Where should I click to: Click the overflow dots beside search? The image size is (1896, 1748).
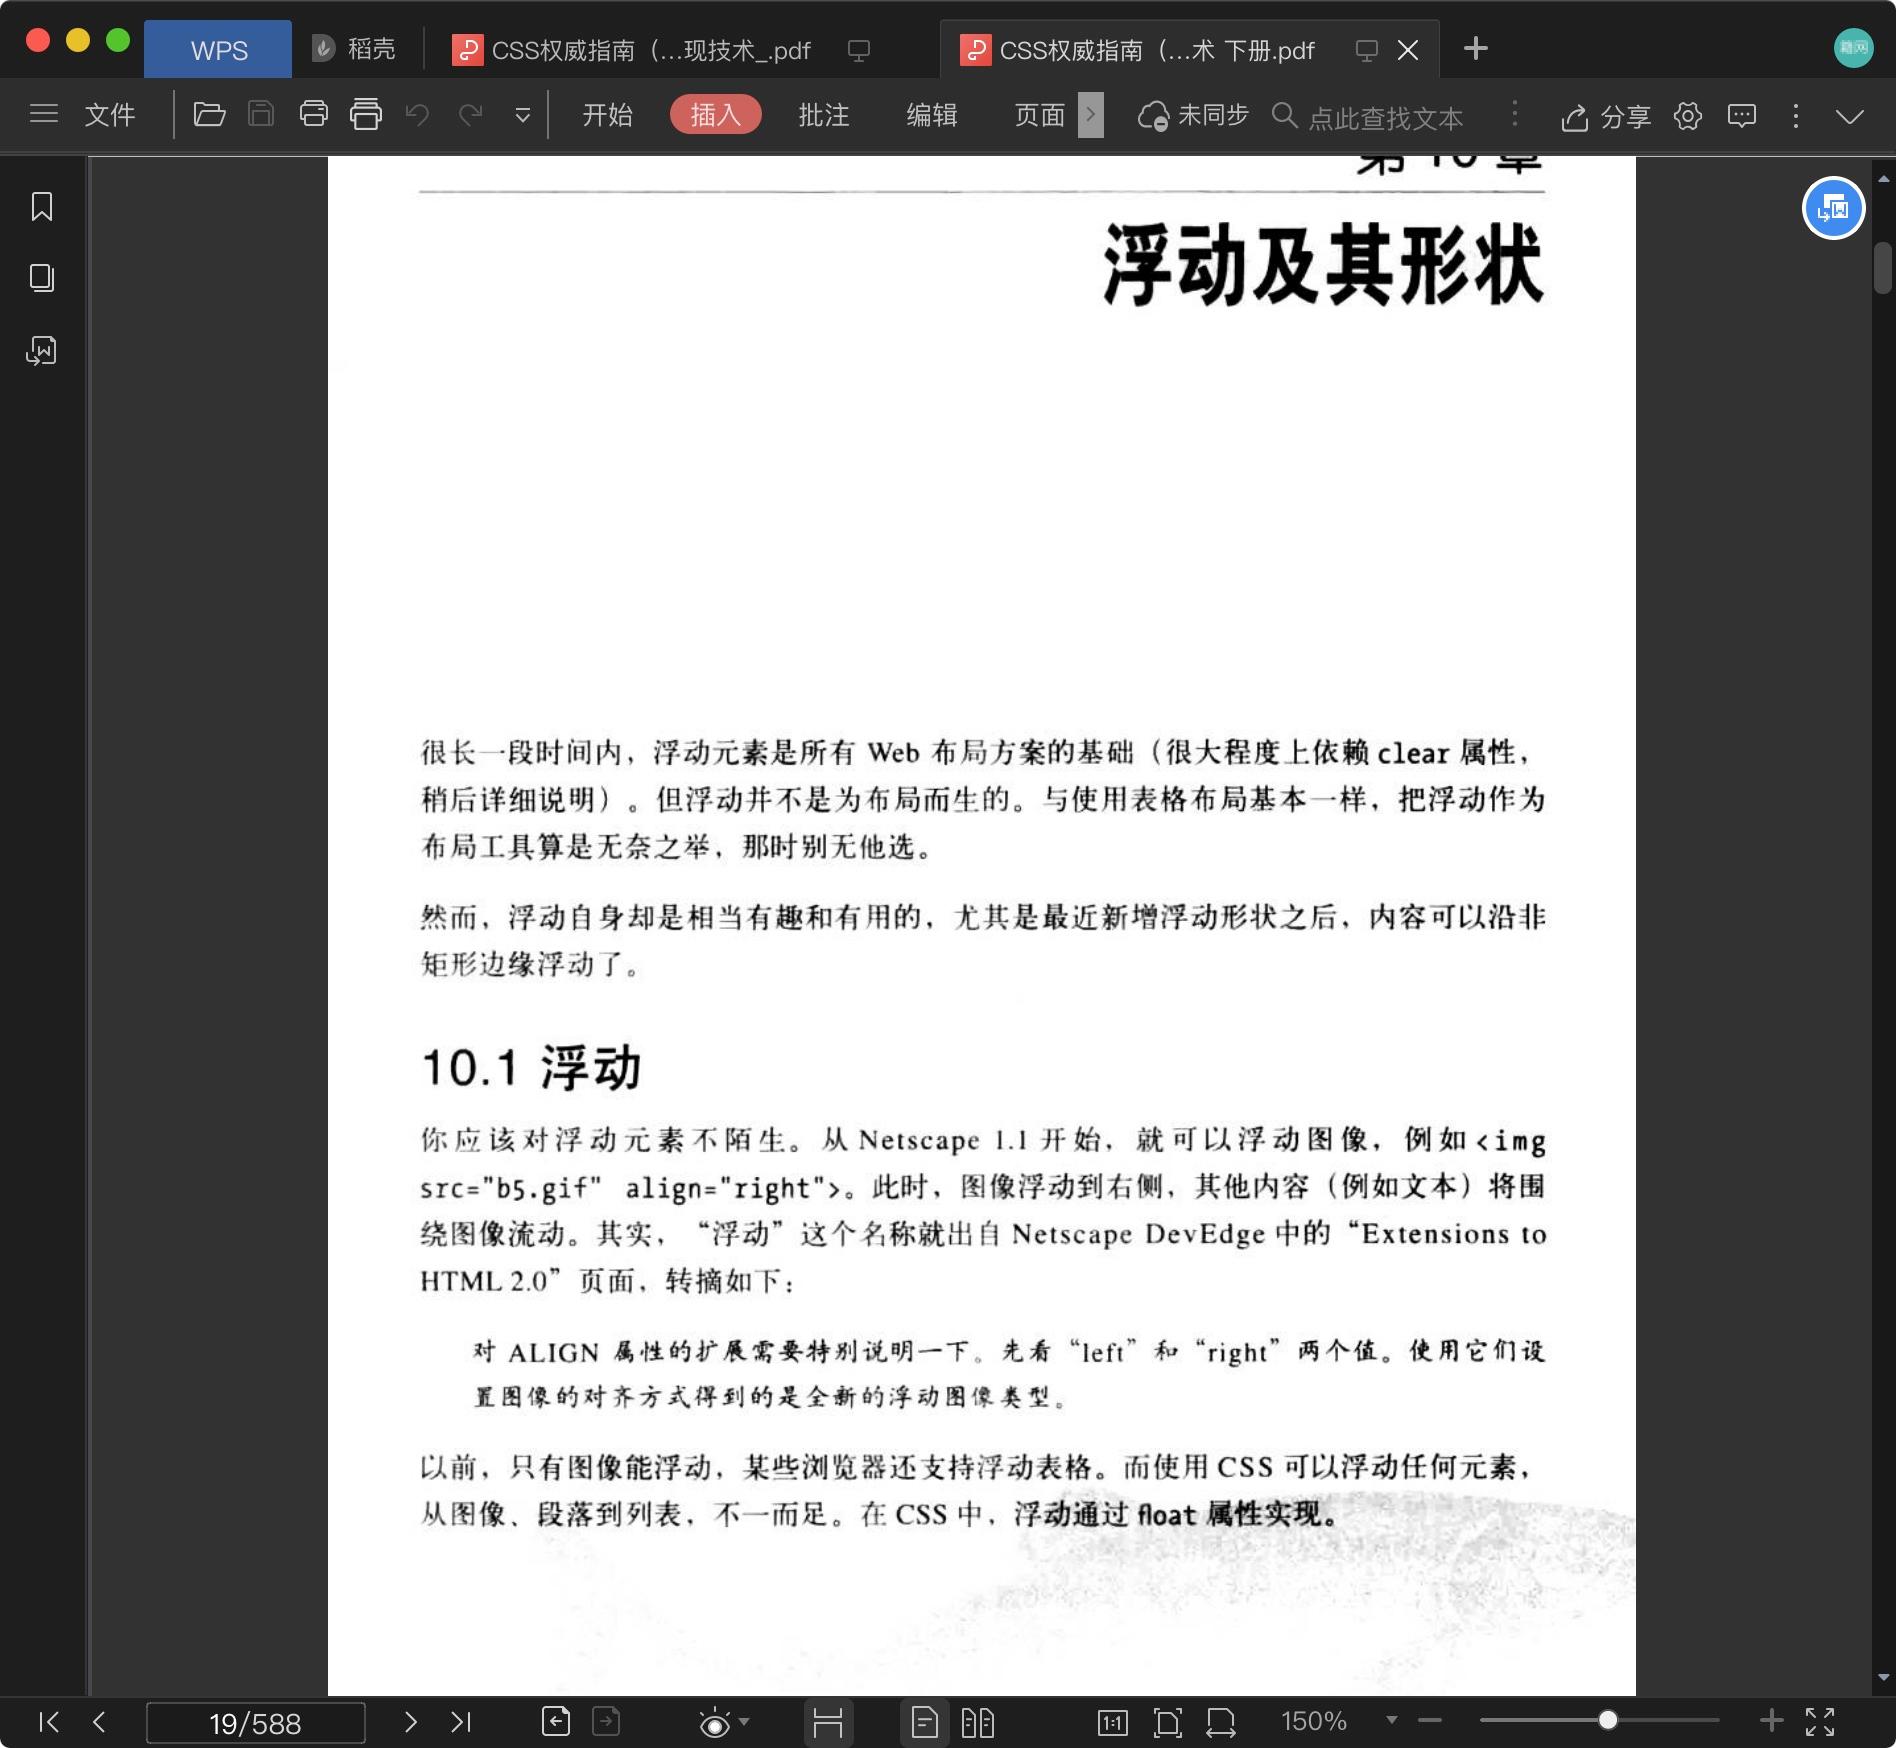1514,114
